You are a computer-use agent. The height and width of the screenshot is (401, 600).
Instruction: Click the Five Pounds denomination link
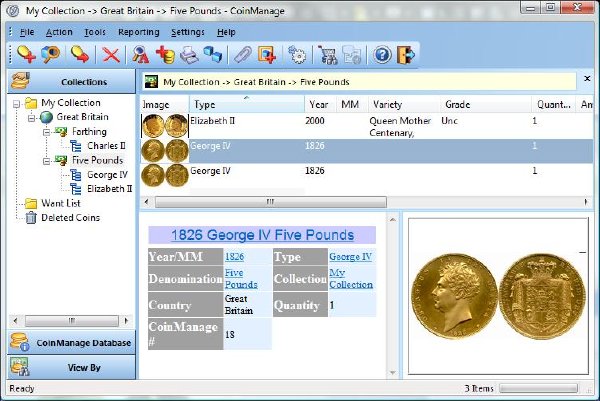click(241, 279)
